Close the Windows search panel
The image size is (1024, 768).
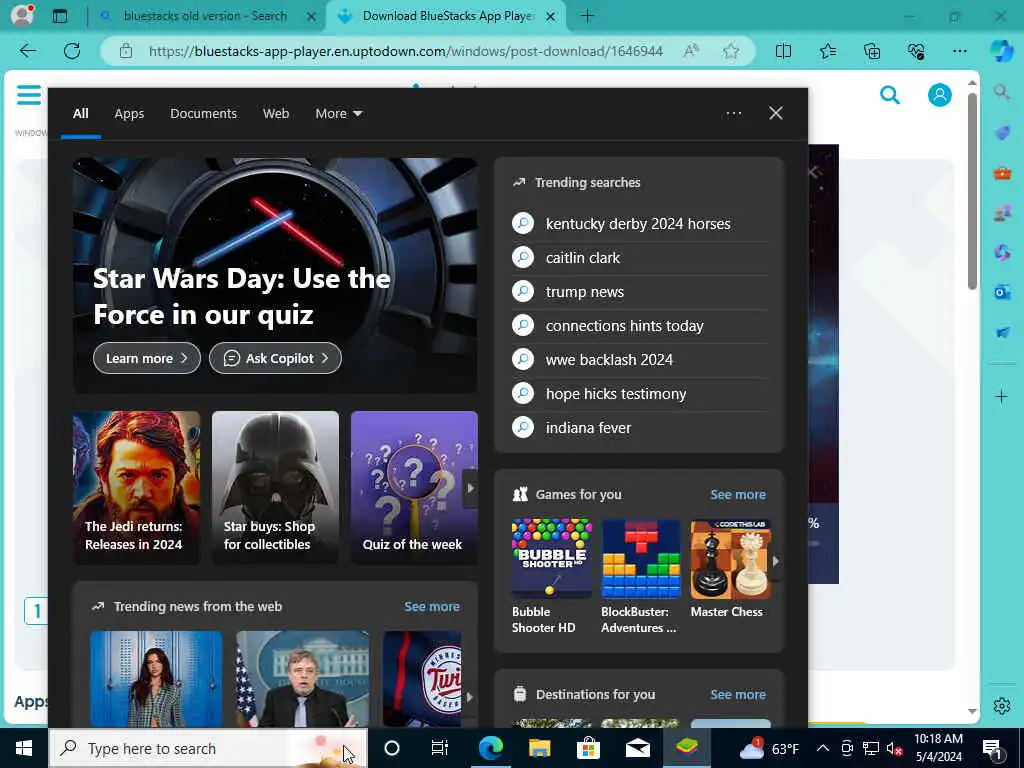[776, 113]
